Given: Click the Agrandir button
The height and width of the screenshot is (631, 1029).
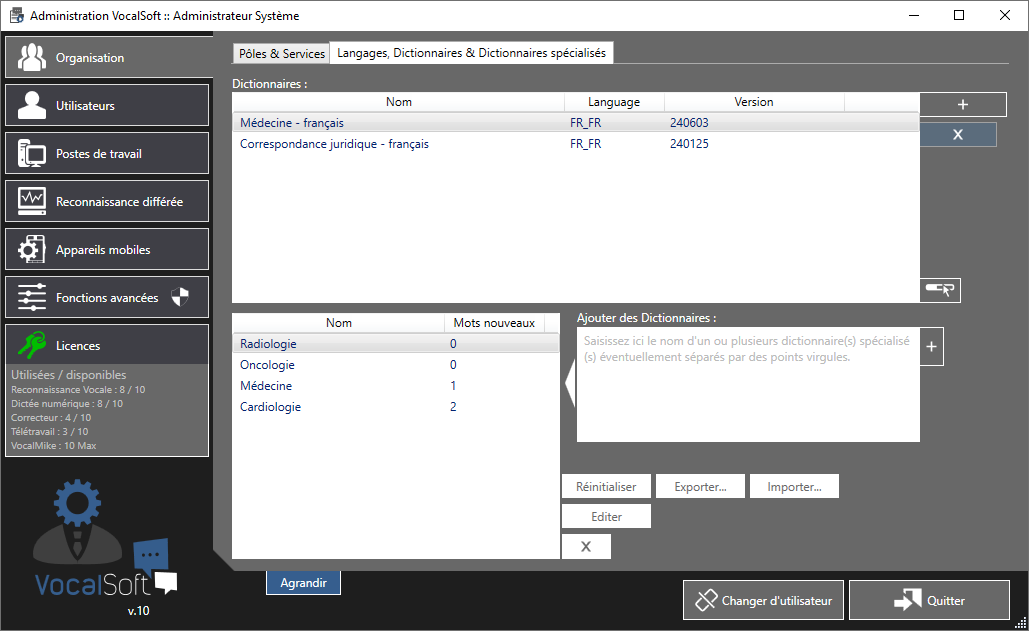Looking at the screenshot, I should (x=303, y=582).
